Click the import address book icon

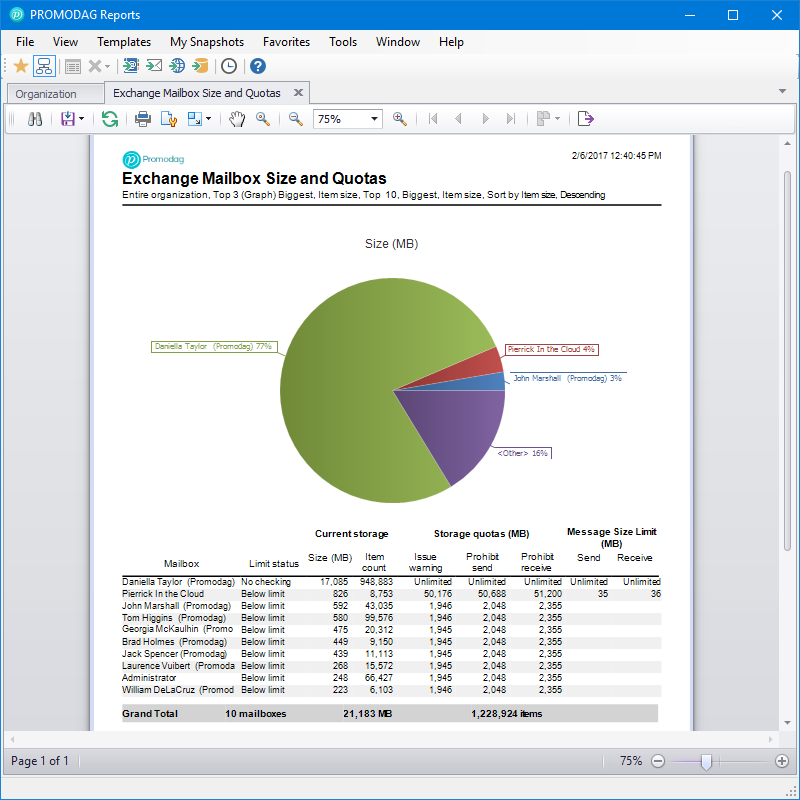pyautogui.click(x=131, y=66)
